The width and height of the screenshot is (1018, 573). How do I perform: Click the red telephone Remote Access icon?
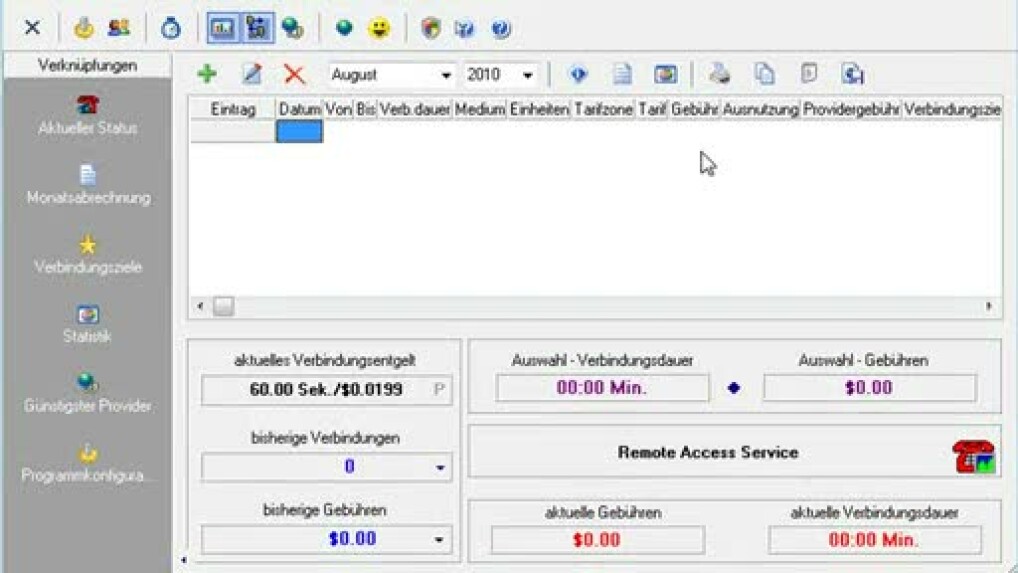tap(973, 456)
